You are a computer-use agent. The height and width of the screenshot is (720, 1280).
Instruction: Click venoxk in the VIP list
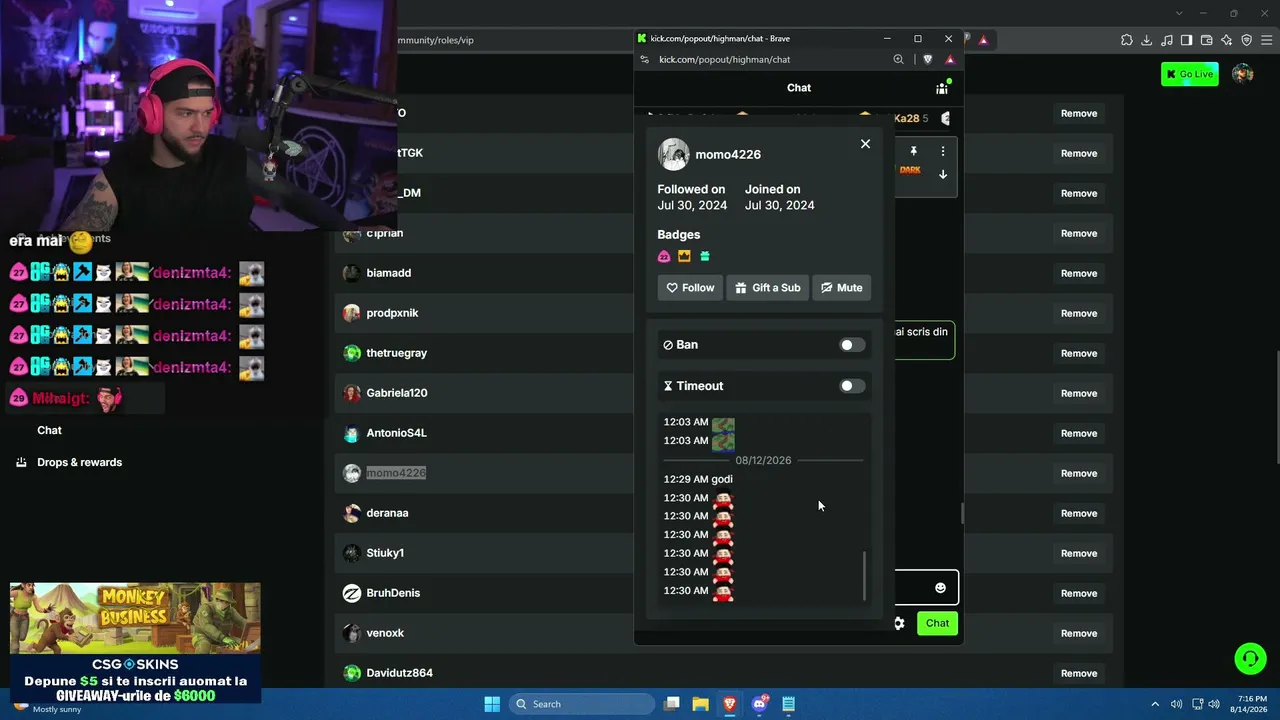pos(385,633)
